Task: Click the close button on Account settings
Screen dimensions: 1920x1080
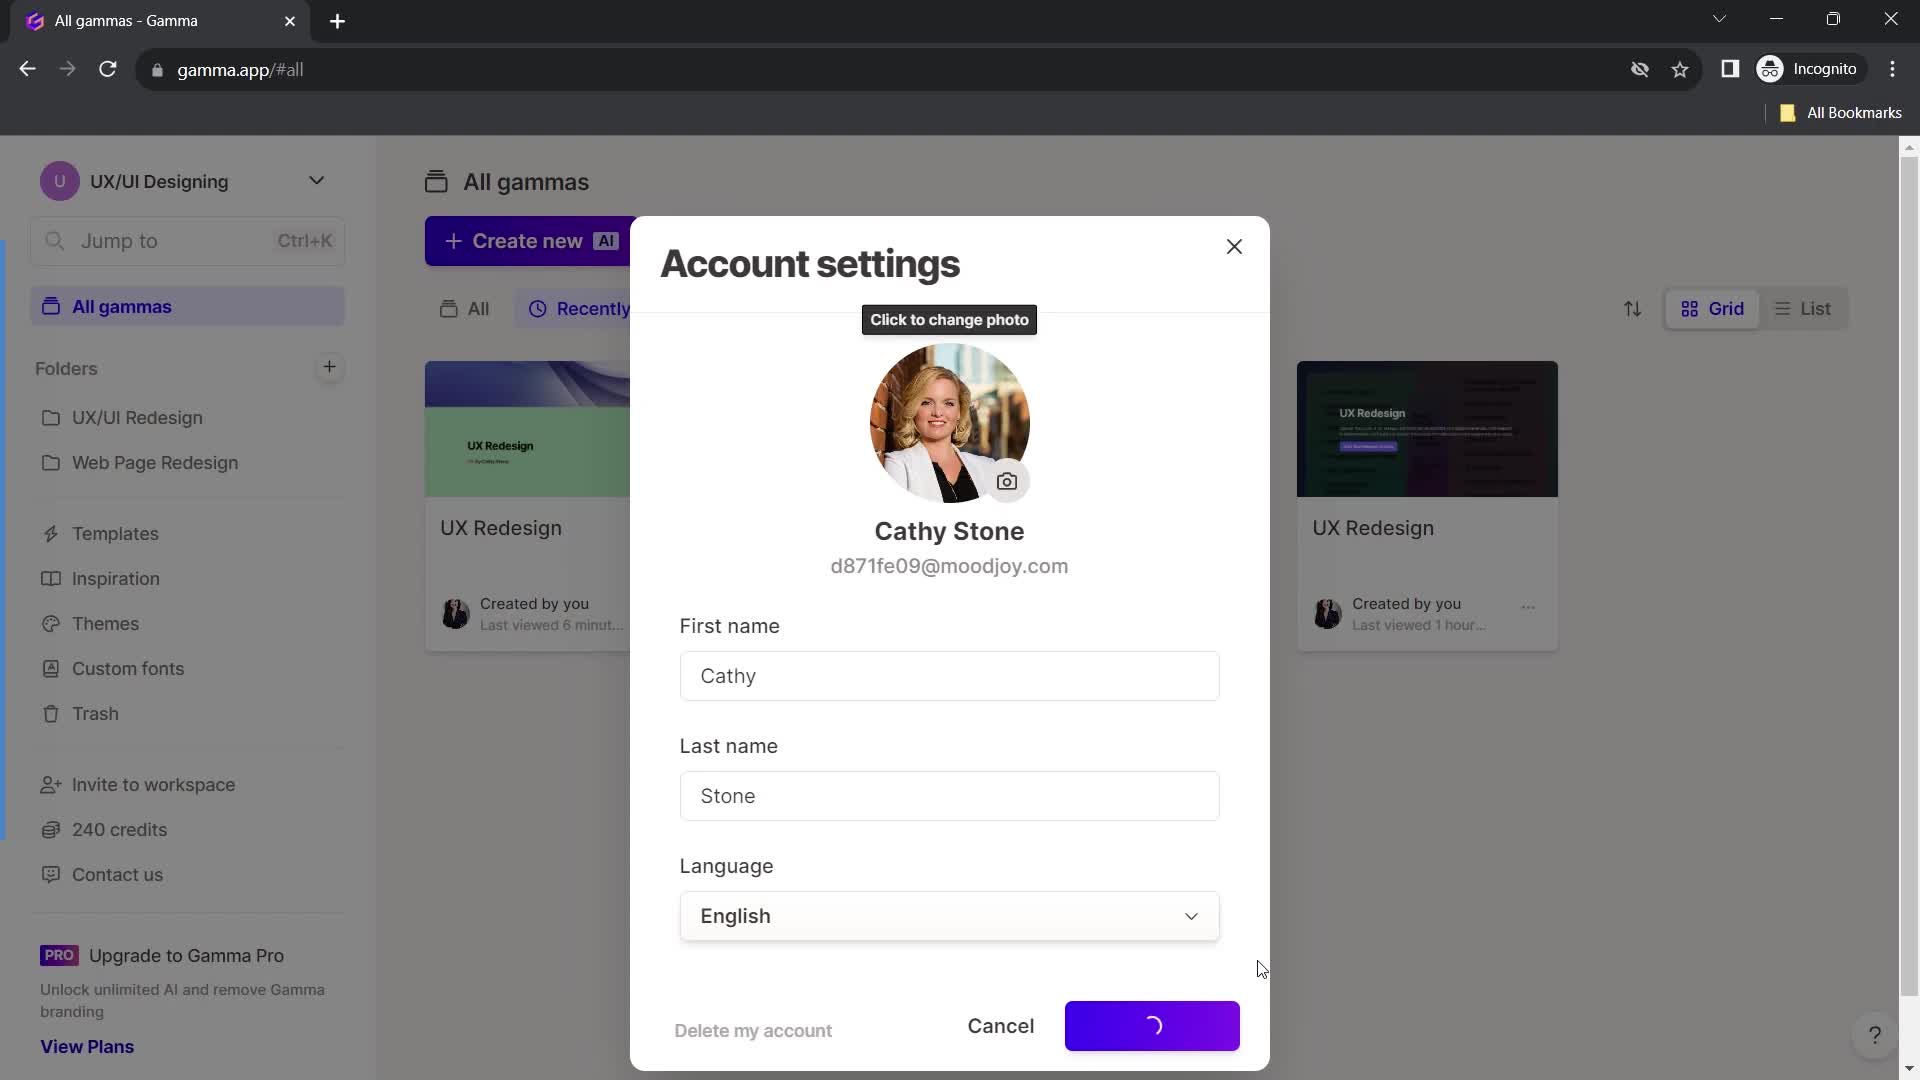Action: pos(1233,247)
